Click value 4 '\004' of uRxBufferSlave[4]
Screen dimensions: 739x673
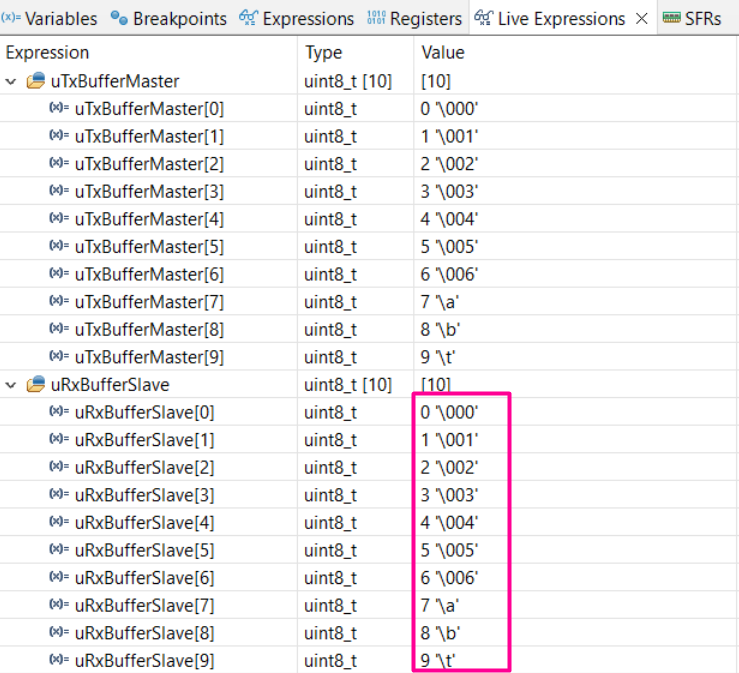[x=449, y=523]
